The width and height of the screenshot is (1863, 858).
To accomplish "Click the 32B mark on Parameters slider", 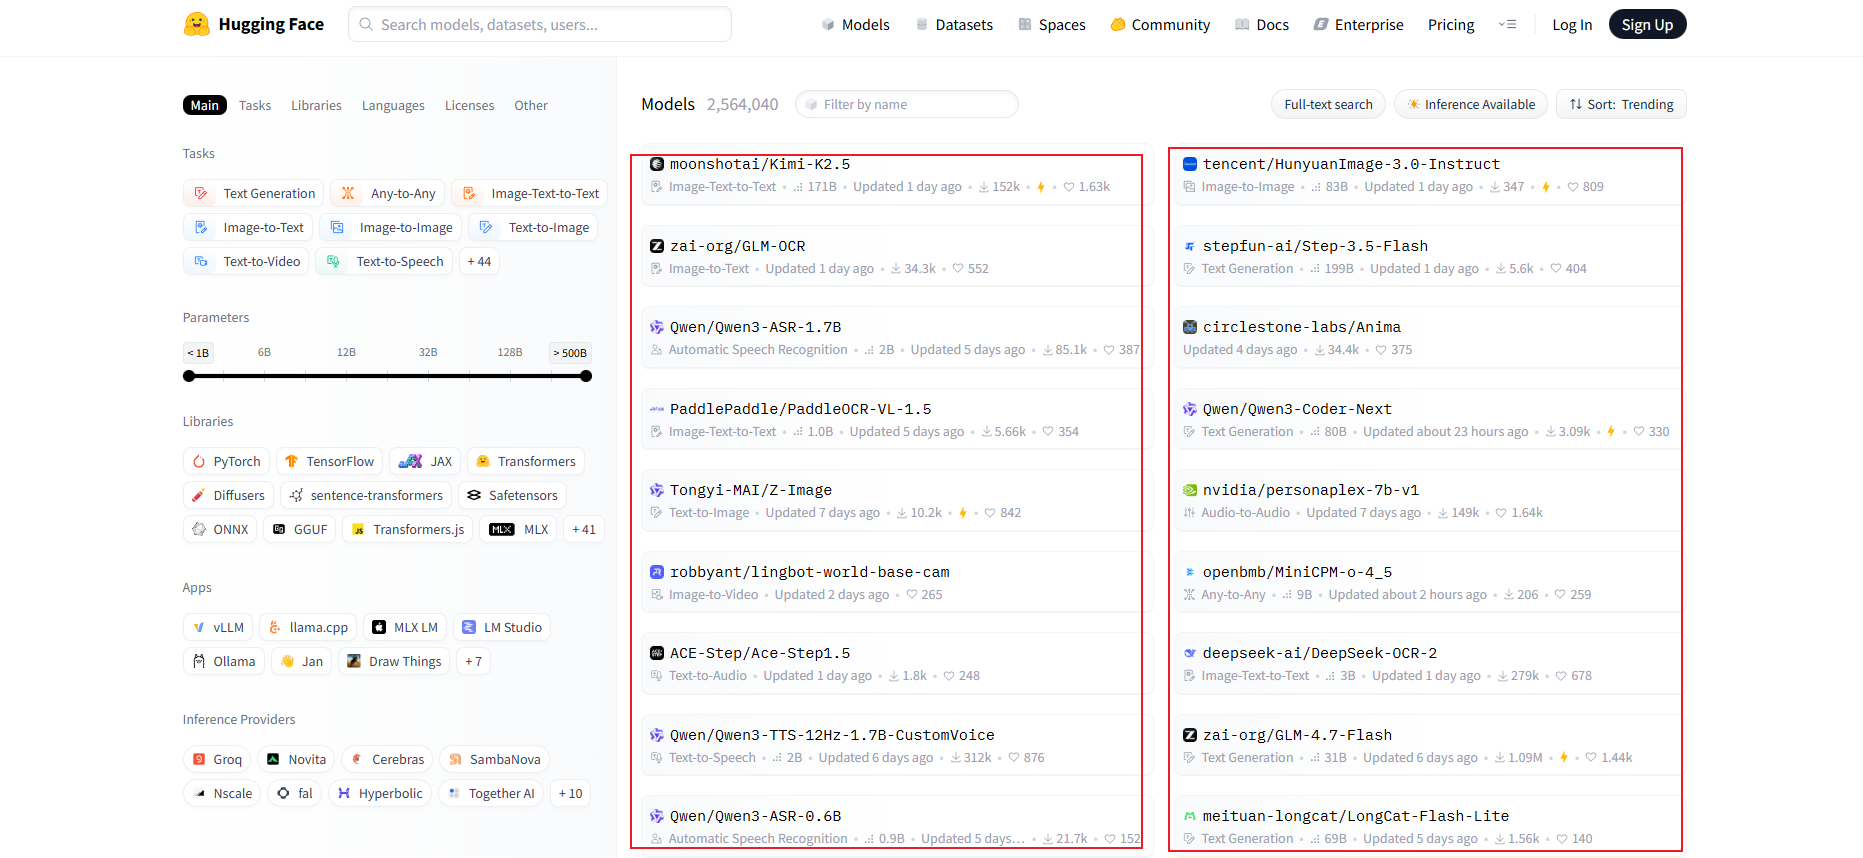I will pos(428,352).
